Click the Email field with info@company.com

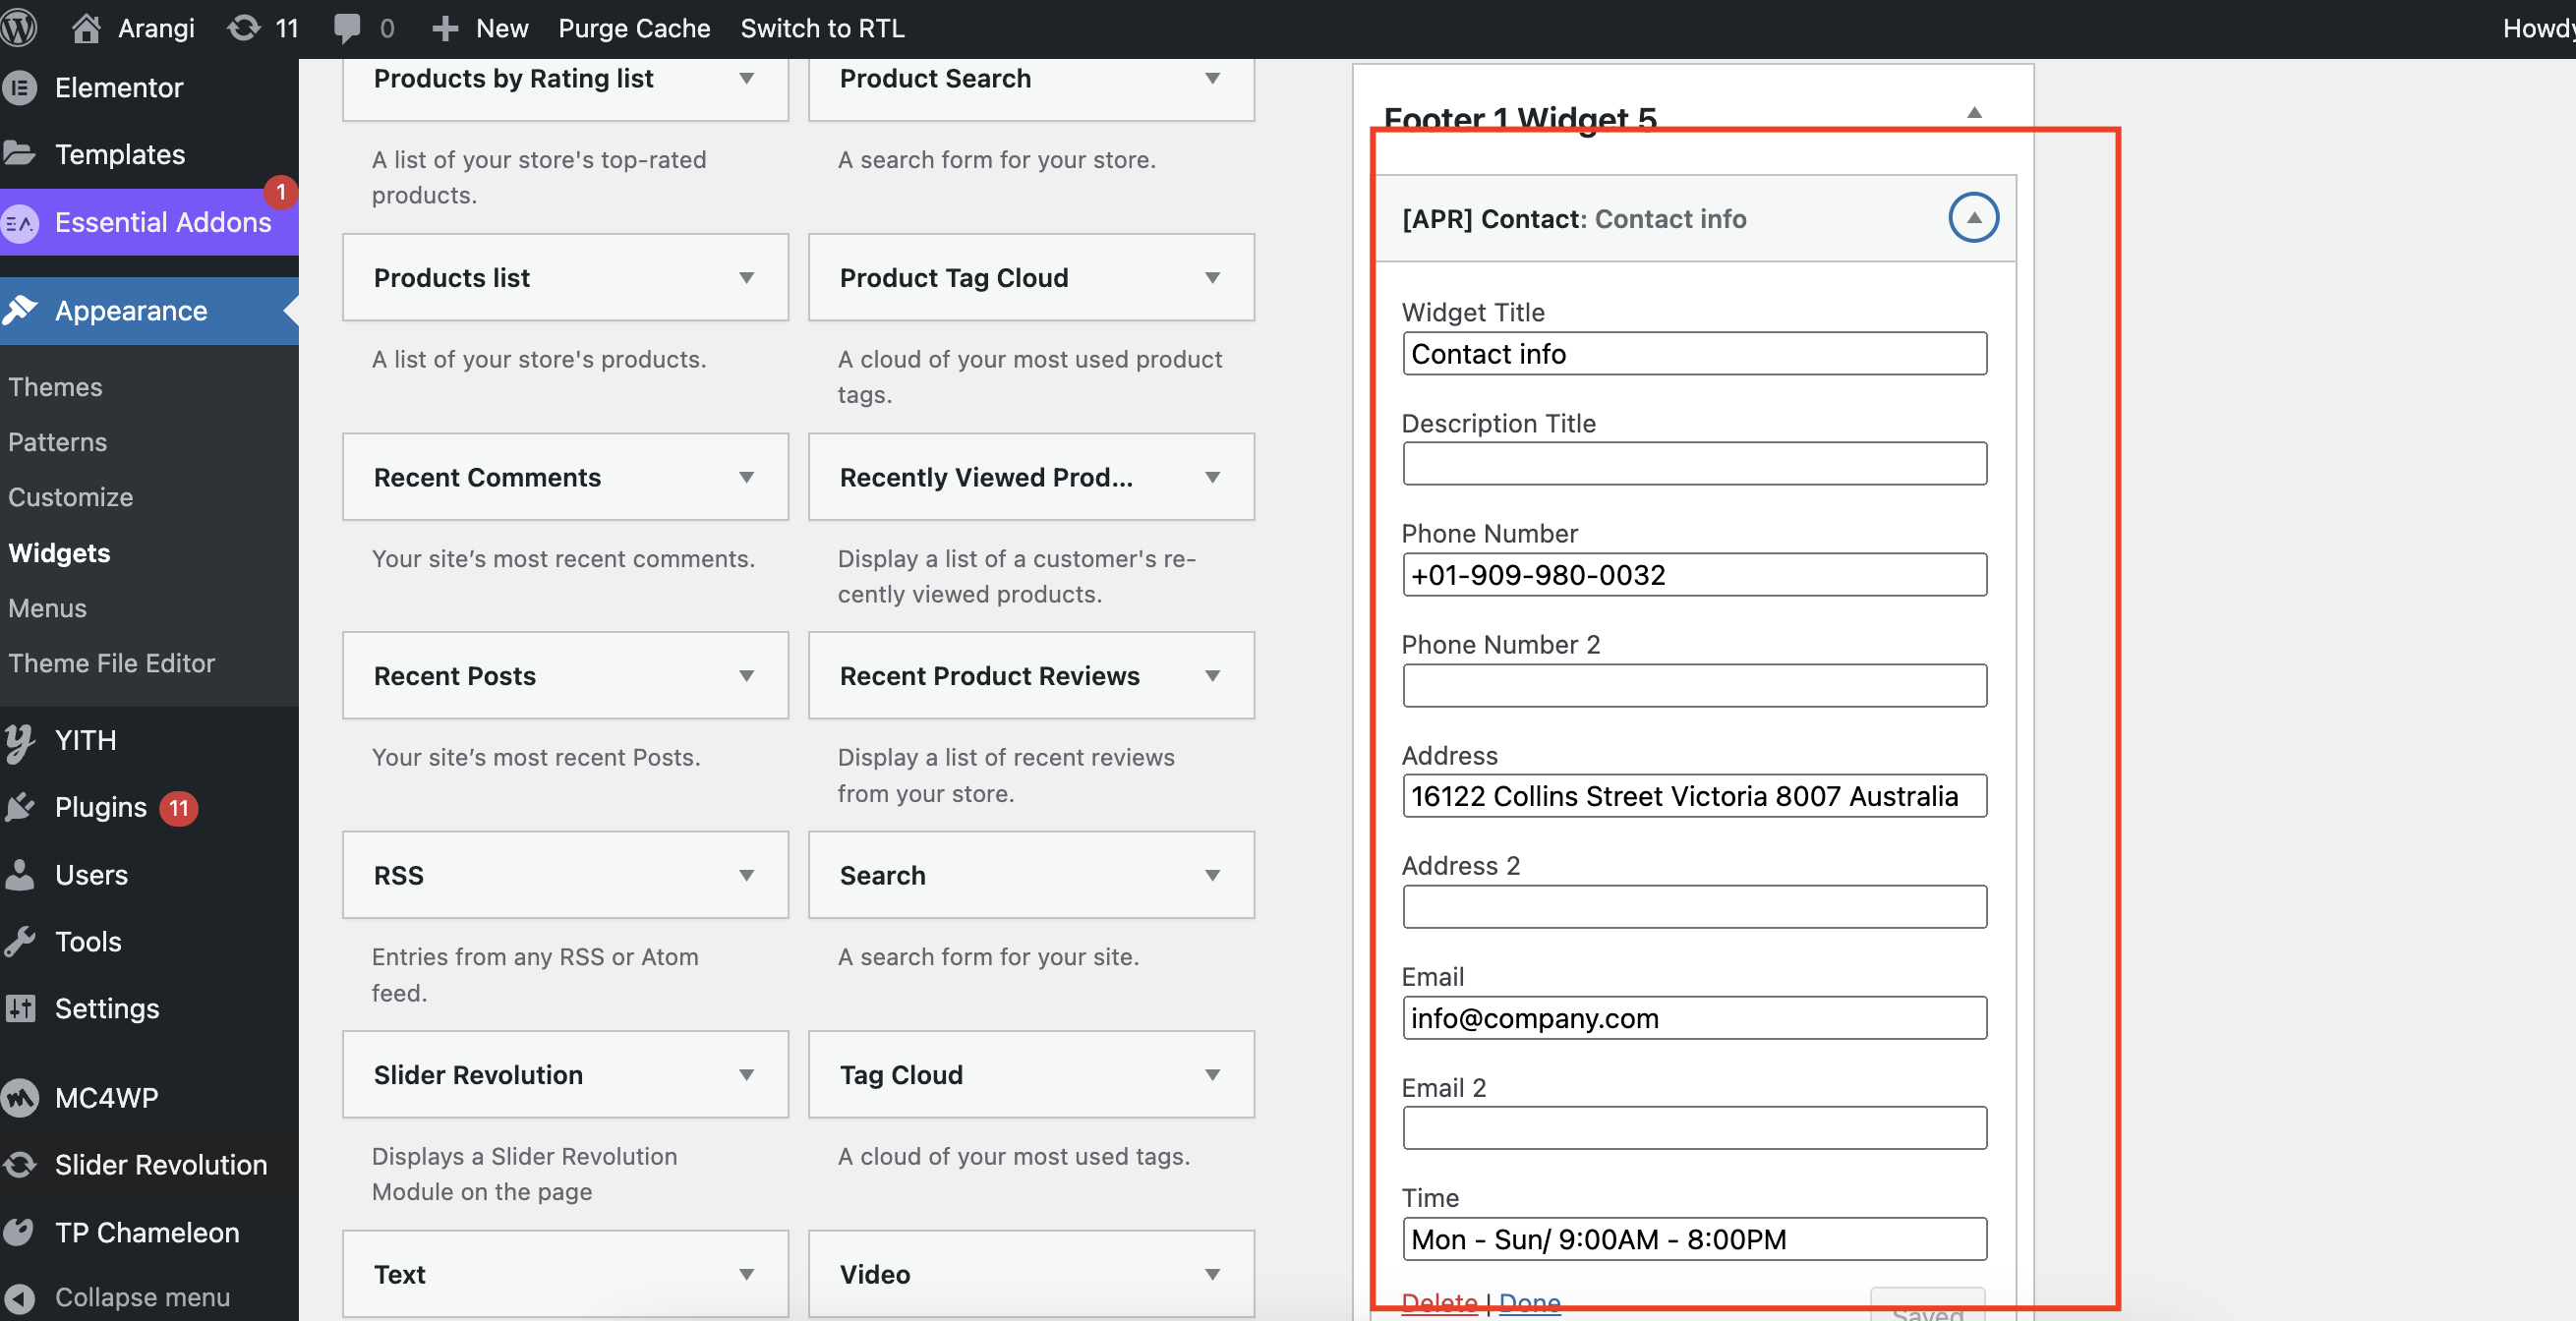click(1694, 1018)
